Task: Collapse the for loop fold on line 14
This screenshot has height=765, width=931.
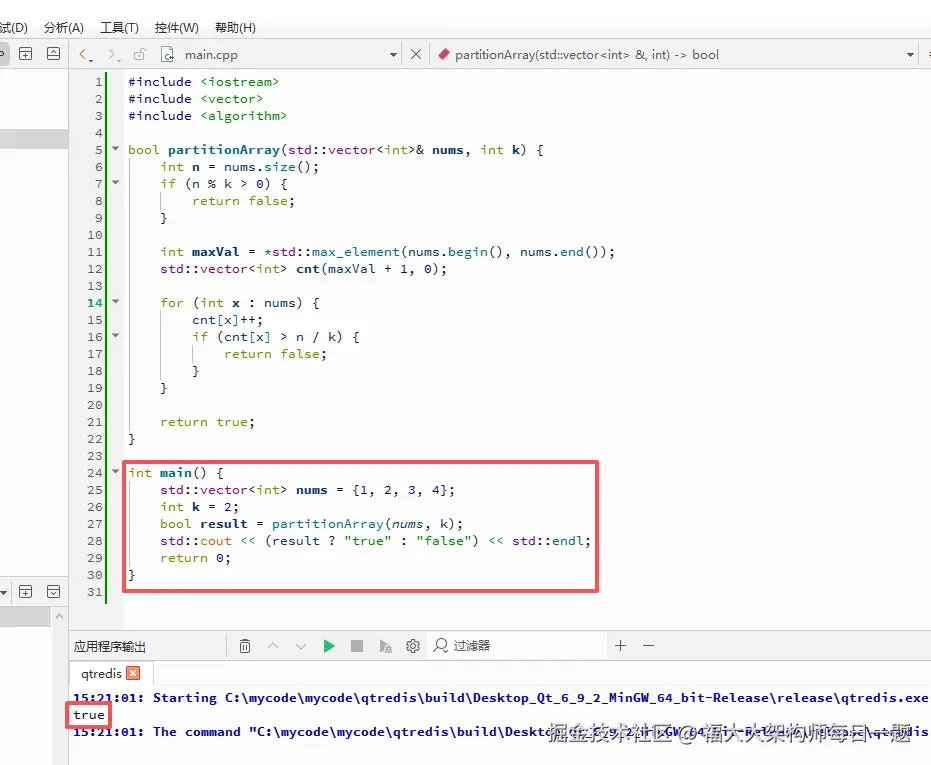Action: tap(116, 302)
